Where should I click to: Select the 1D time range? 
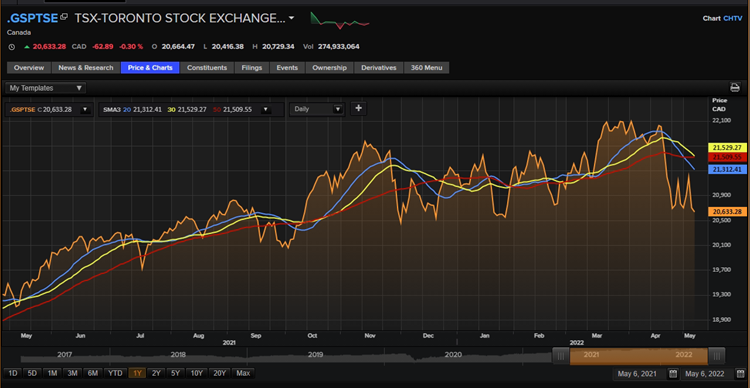tap(12, 373)
